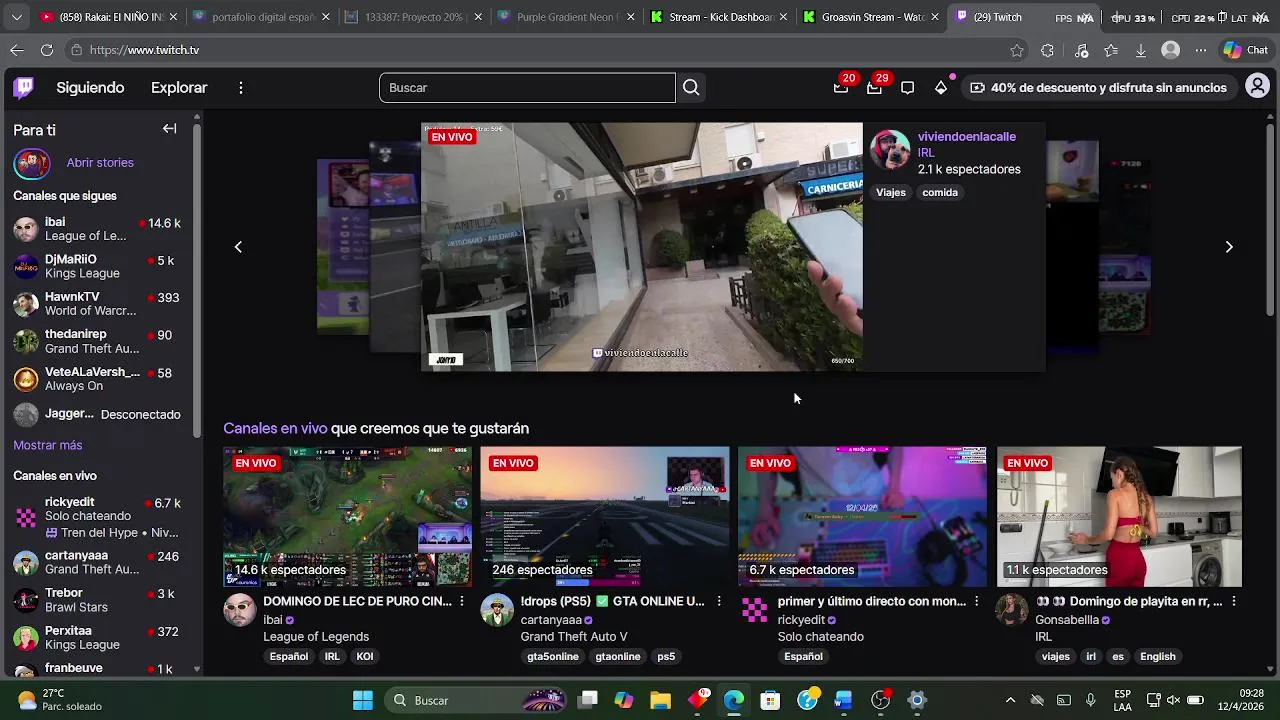
Task: Click the KOI tag under ibai stream
Action: [x=365, y=657]
